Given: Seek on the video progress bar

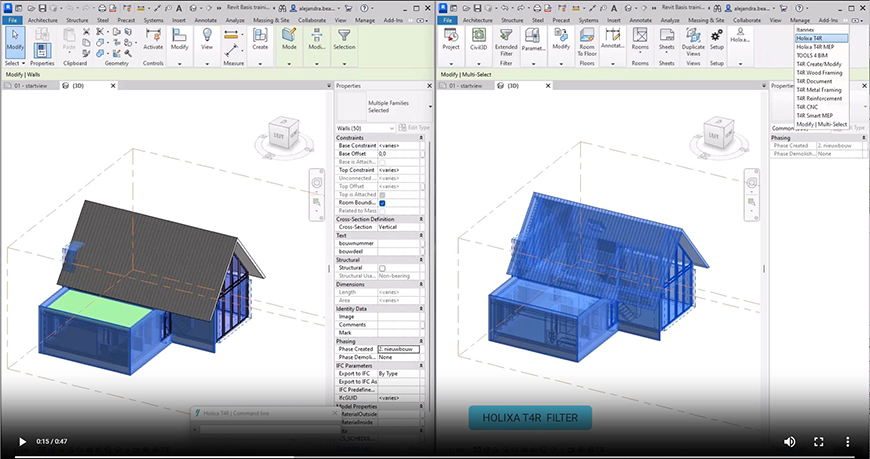Looking at the screenshot, I should click(x=434, y=456).
